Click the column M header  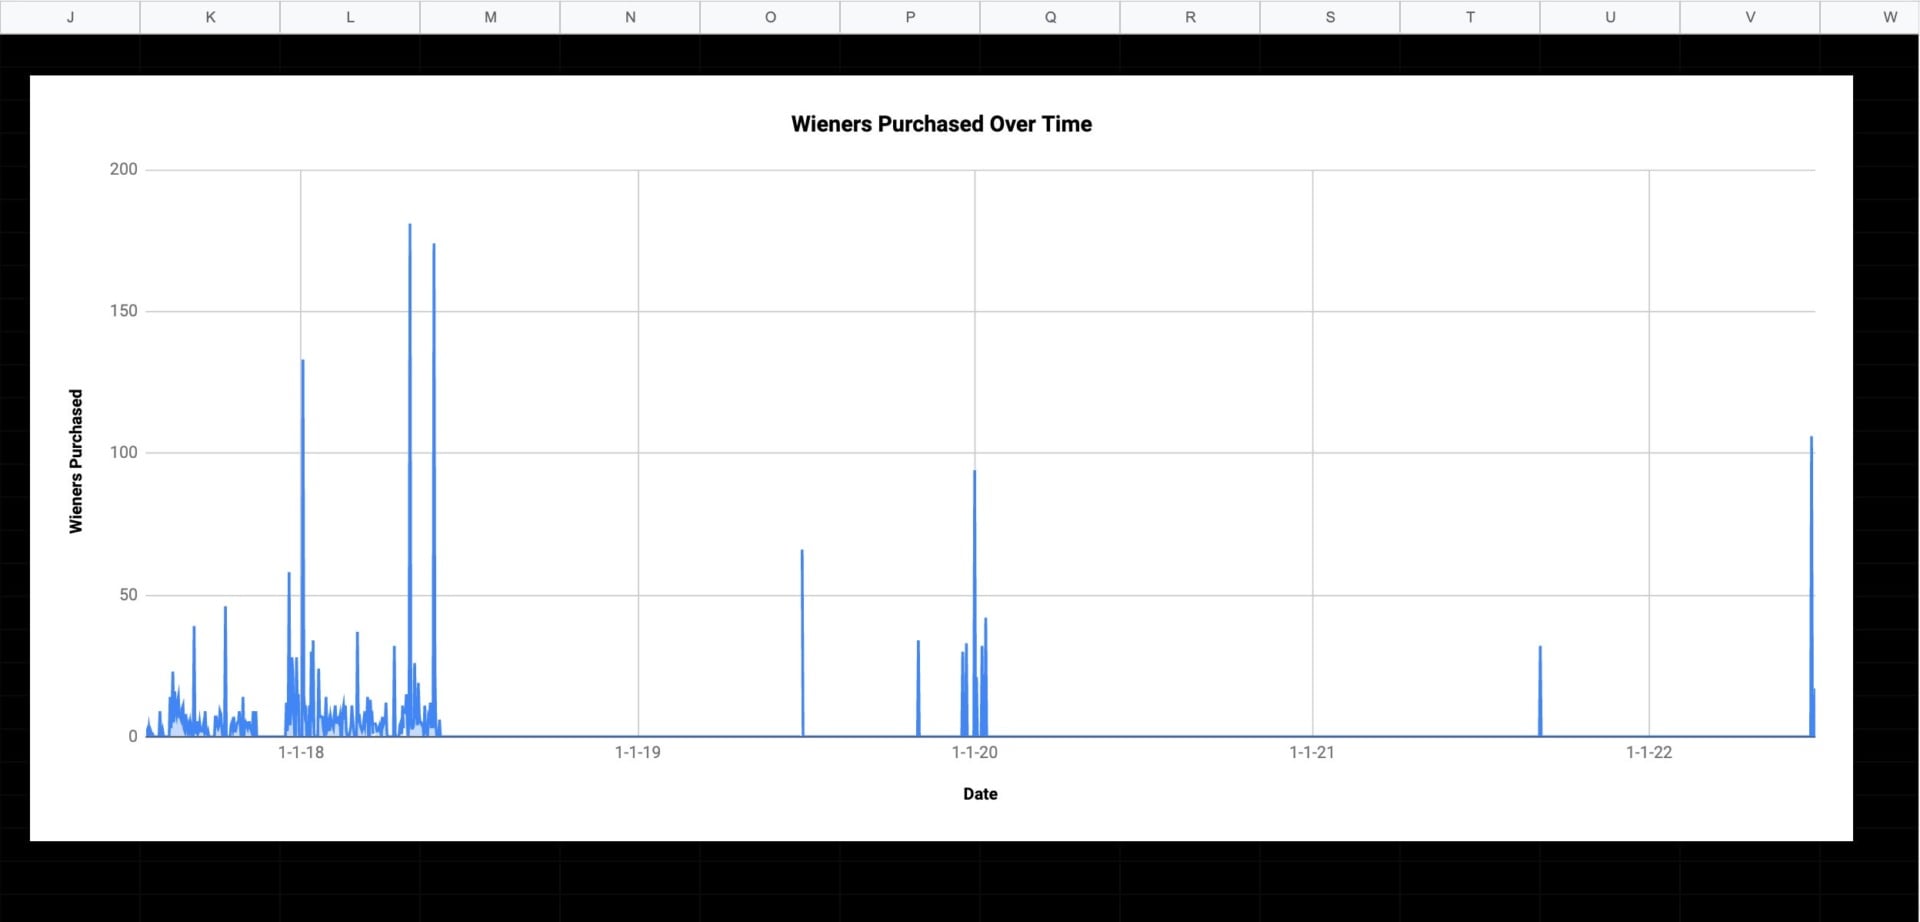tap(490, 17)
